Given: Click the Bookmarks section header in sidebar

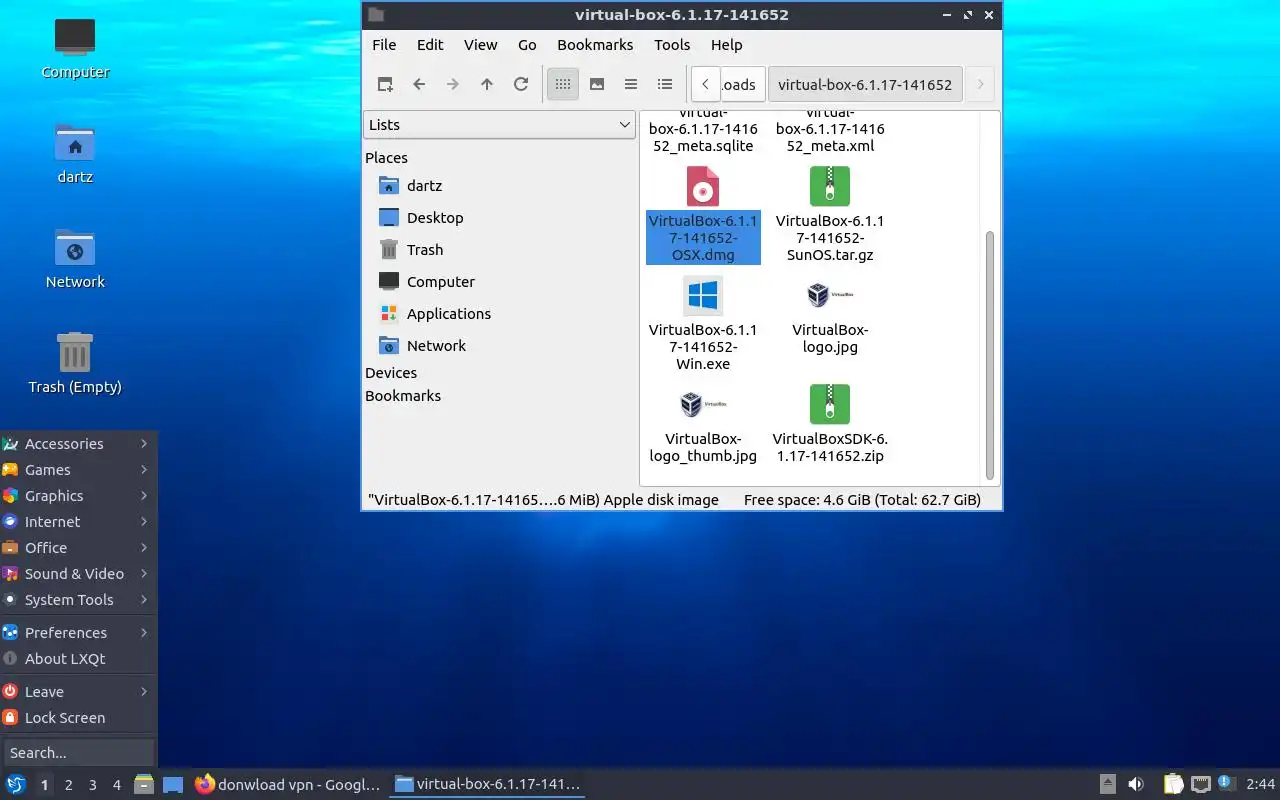Looking at the screenshot, I should pos(403,396).
